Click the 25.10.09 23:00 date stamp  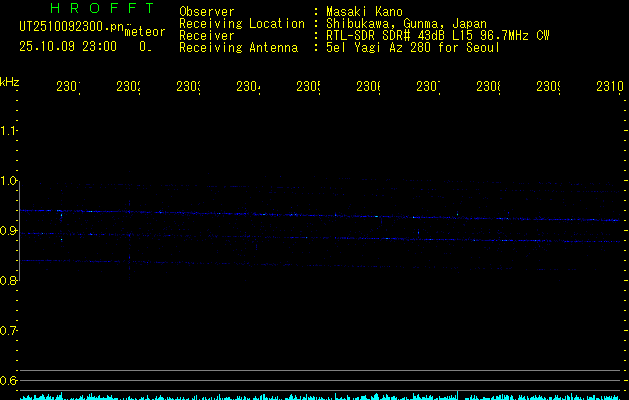68,46
